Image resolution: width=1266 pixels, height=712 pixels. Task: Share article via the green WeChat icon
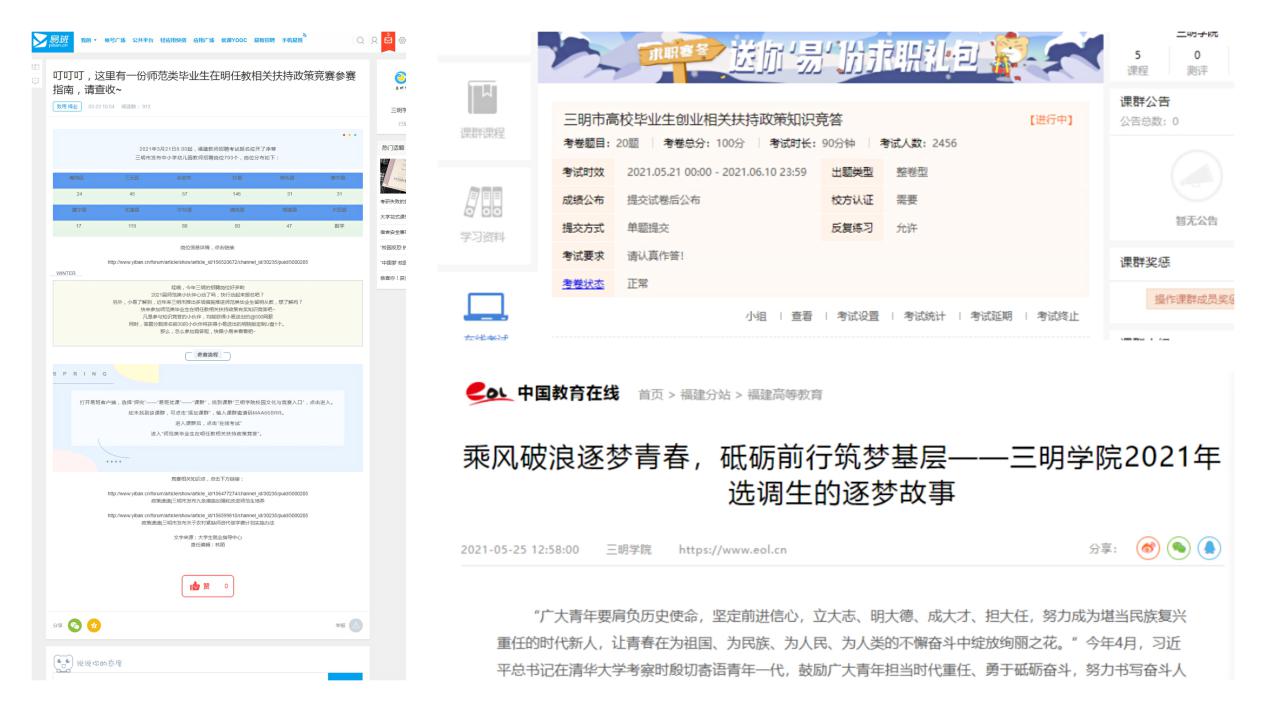coord(1179,549)
